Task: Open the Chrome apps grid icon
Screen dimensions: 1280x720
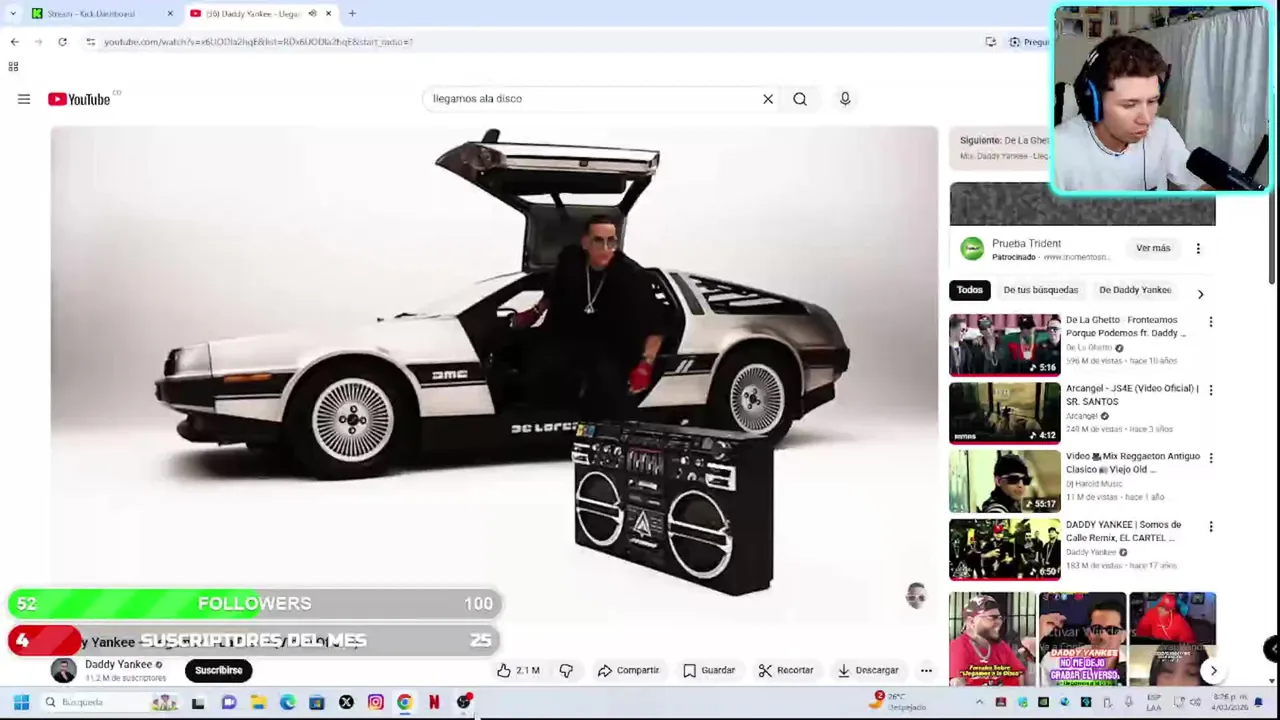Action: click(x=13, y=67)
